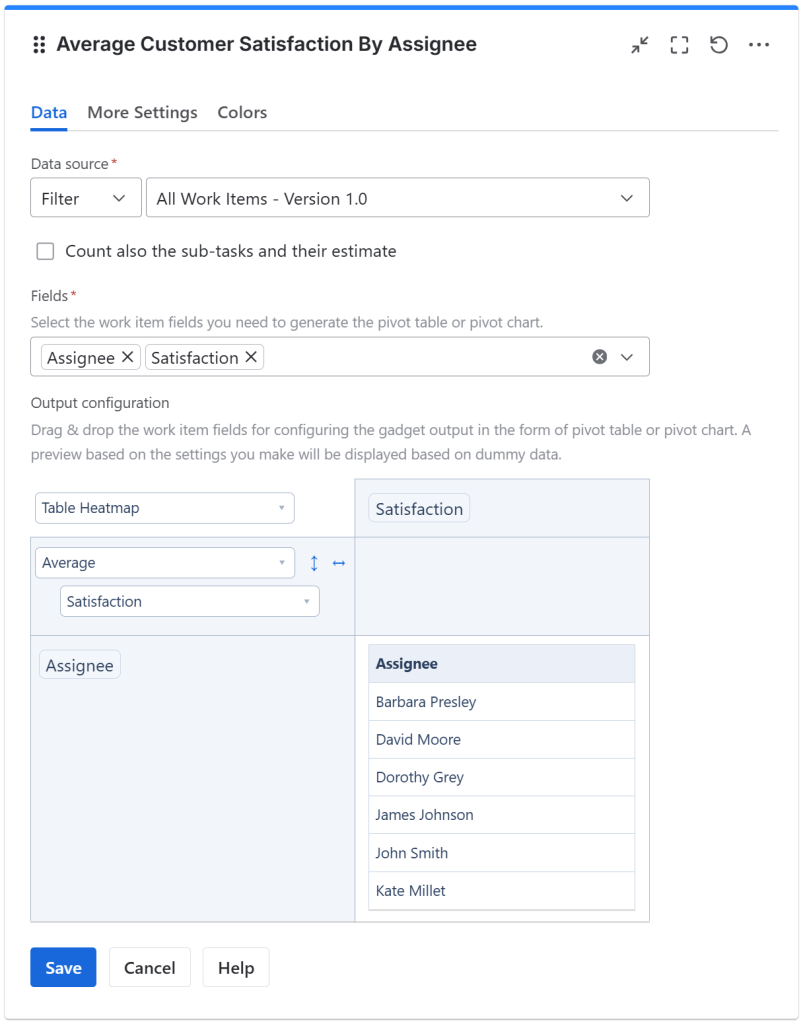Open the All Work Items filter dropdown
Screen dimensions: 801x1024
coord(397,198)
